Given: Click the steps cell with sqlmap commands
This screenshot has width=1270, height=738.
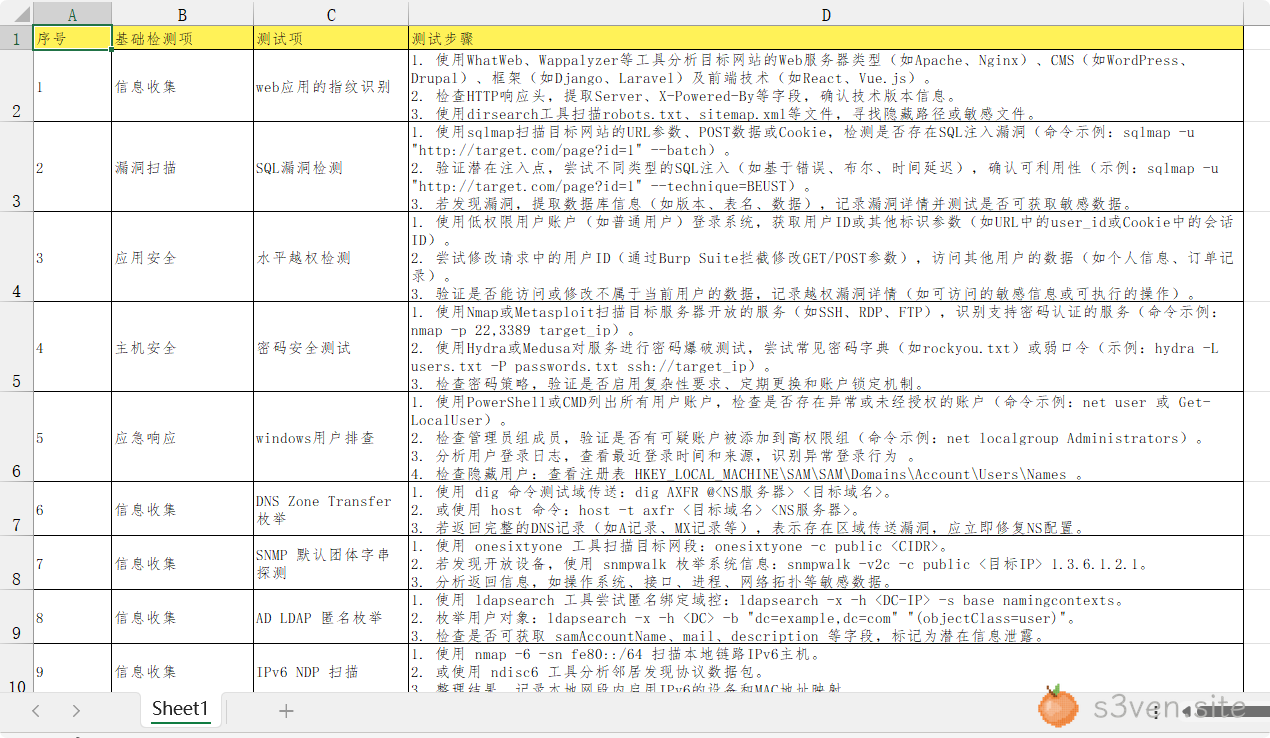Looking at the screenshot, I should pyautogui.click(x=826, y=167).
